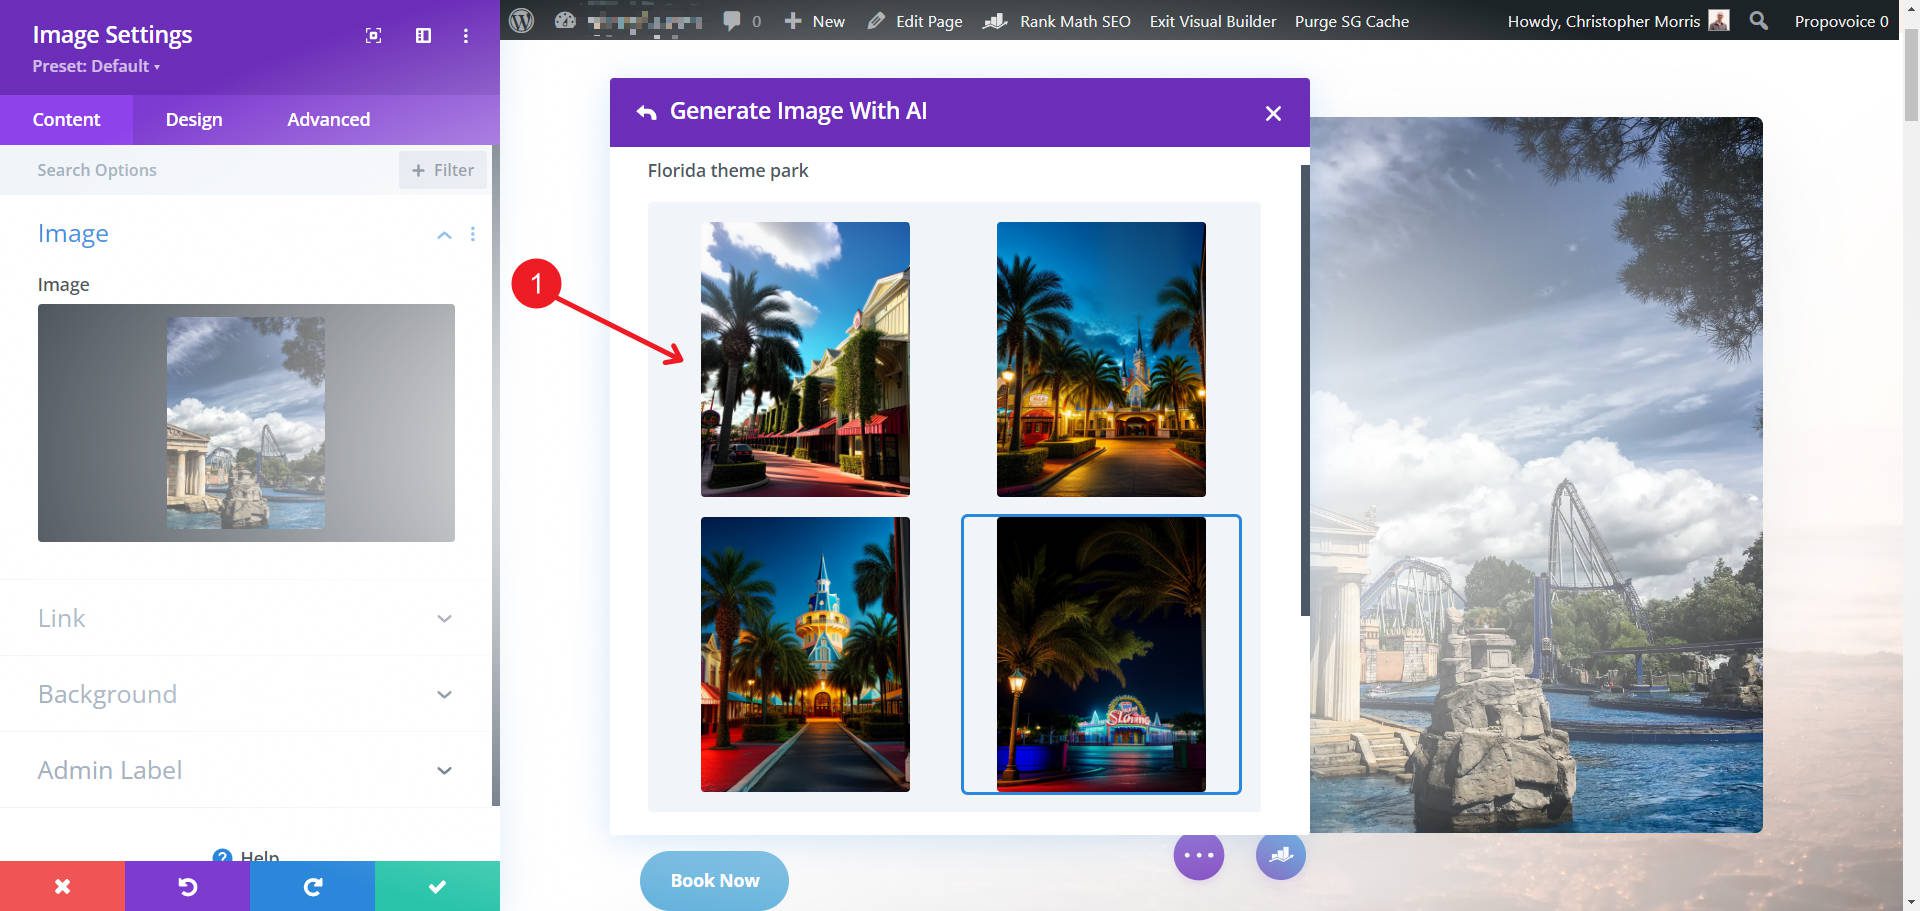This screenshot has width=1920, height=911.
Task: Click the WordPress logo in the admin bar
Action: [x=520, y=20]
